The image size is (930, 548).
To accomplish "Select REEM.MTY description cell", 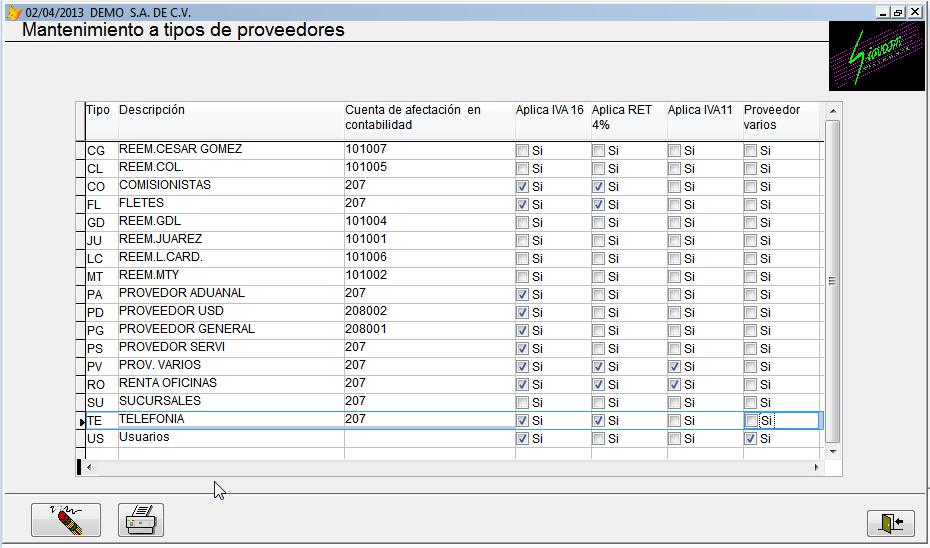I will pyautogui.click(x=231, y=276).
